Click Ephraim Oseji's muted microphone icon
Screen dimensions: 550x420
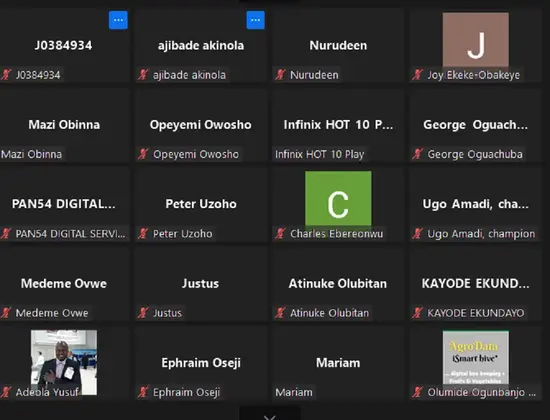[143, 392]
